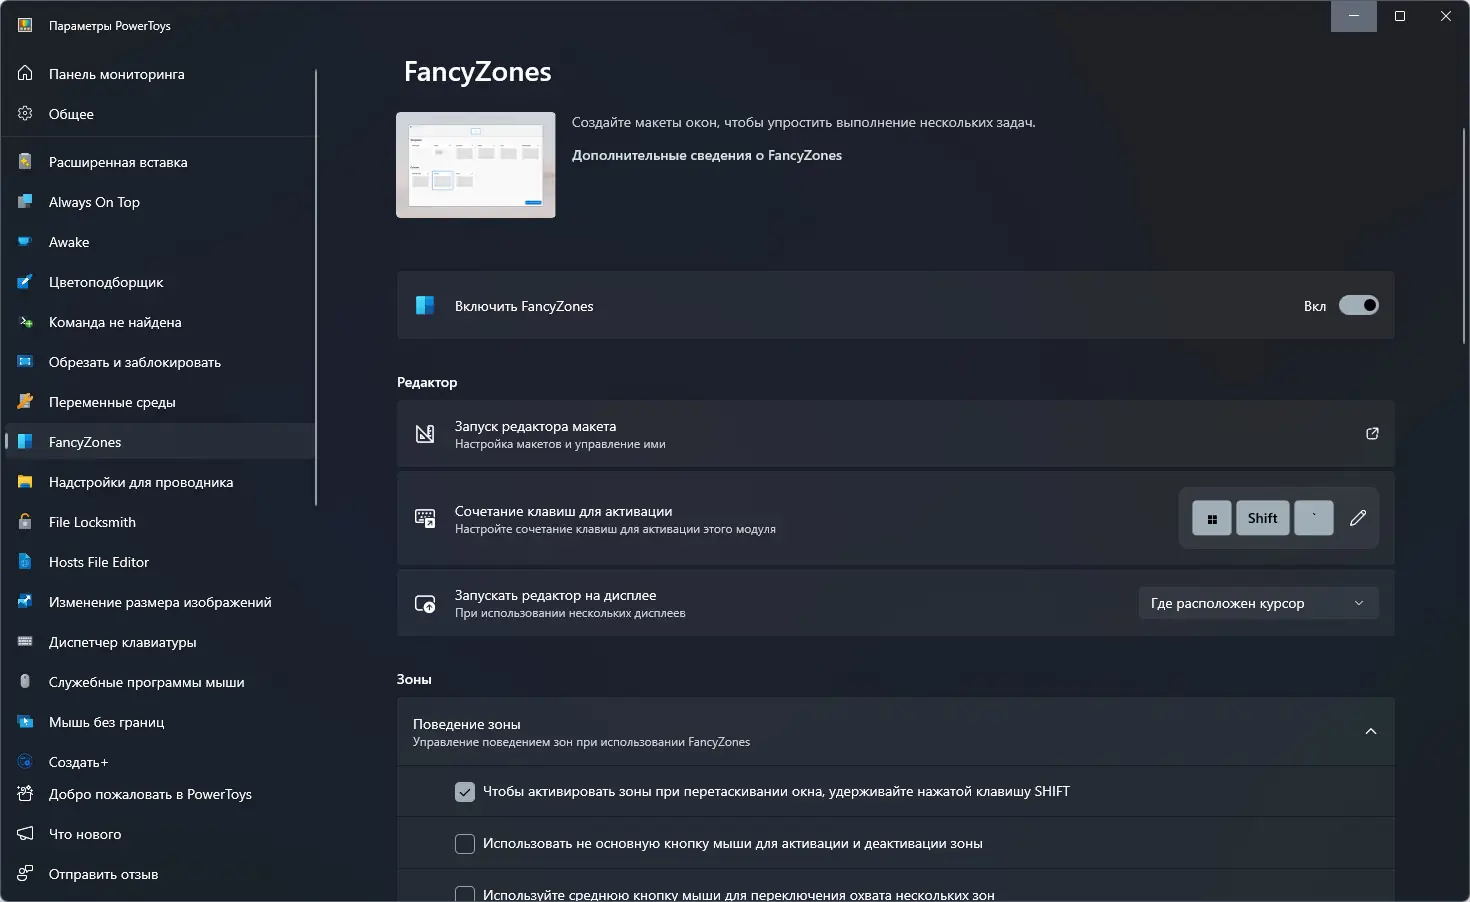Select Что нового in sidebar
Viewport: 1470px width, 902px height.
pos(160,834)
